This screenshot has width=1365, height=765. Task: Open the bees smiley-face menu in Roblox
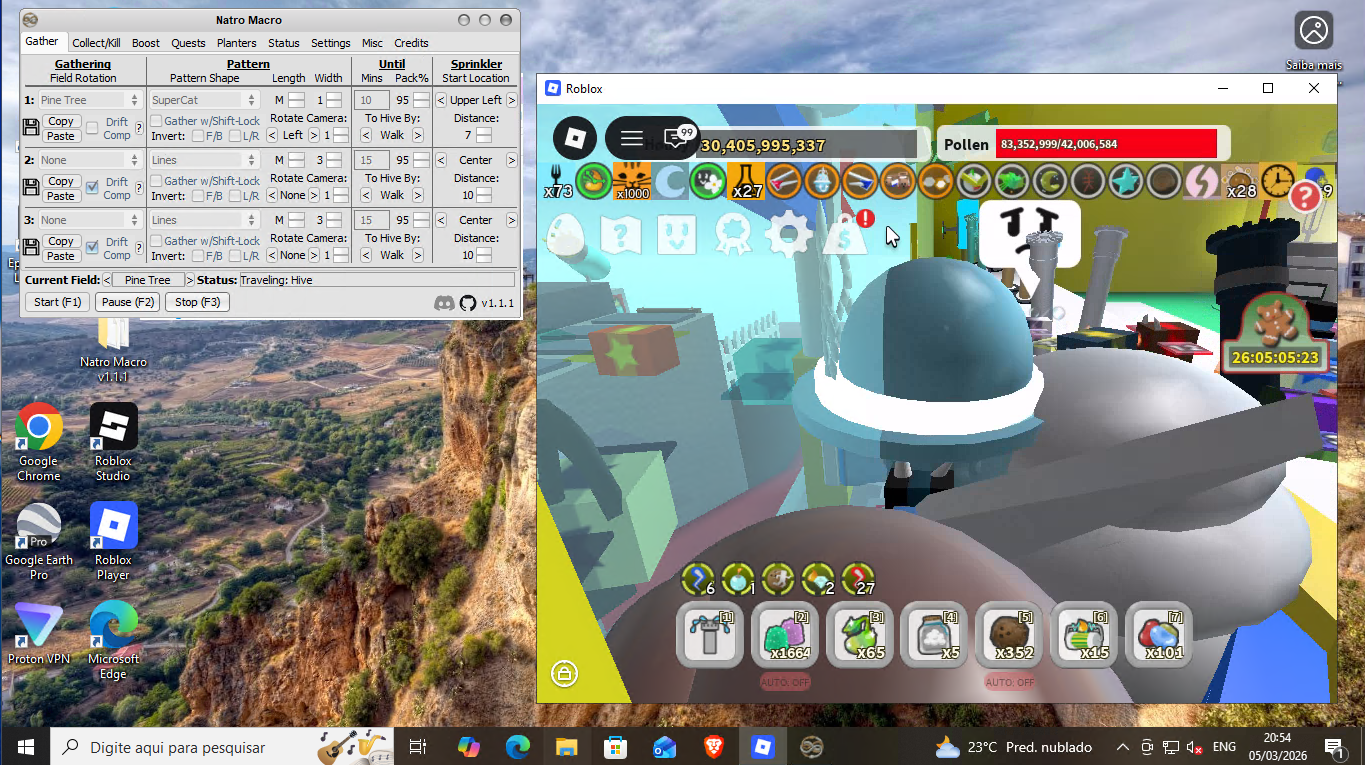(x=676, y=235)
